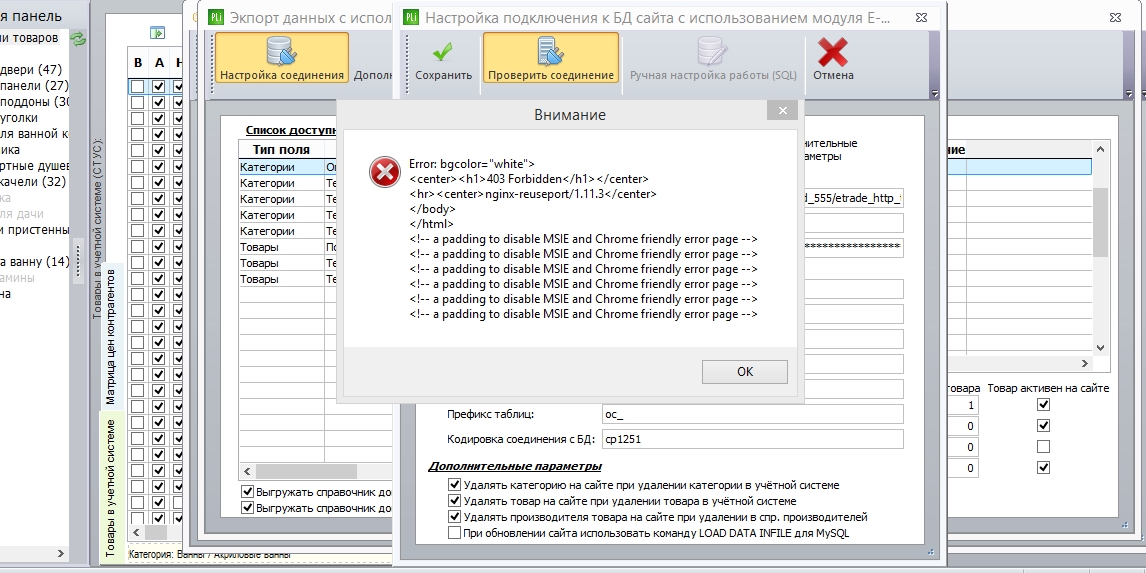This screenshot has height=573, width=1146.
Task: Click dotted splitter handle of left panel
Action: [x=78, y=263]
